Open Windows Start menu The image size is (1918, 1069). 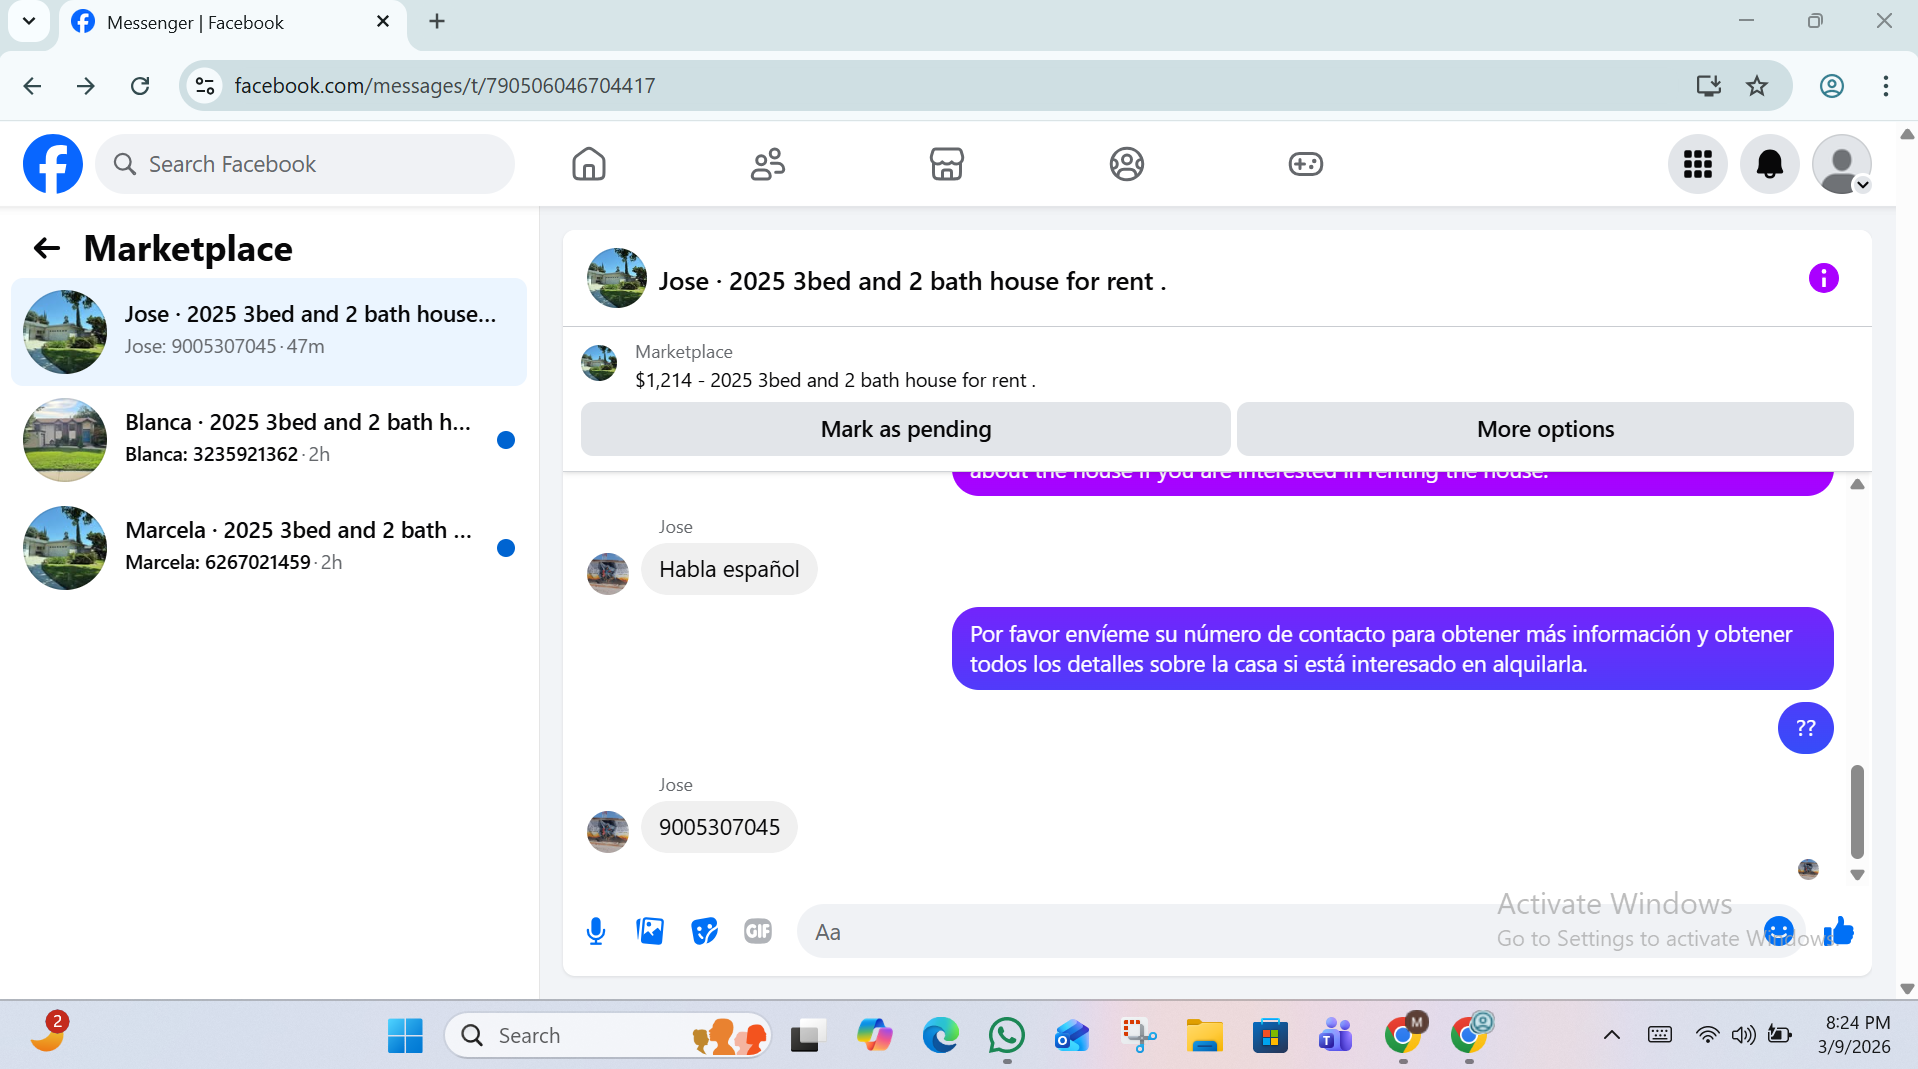405,1036
